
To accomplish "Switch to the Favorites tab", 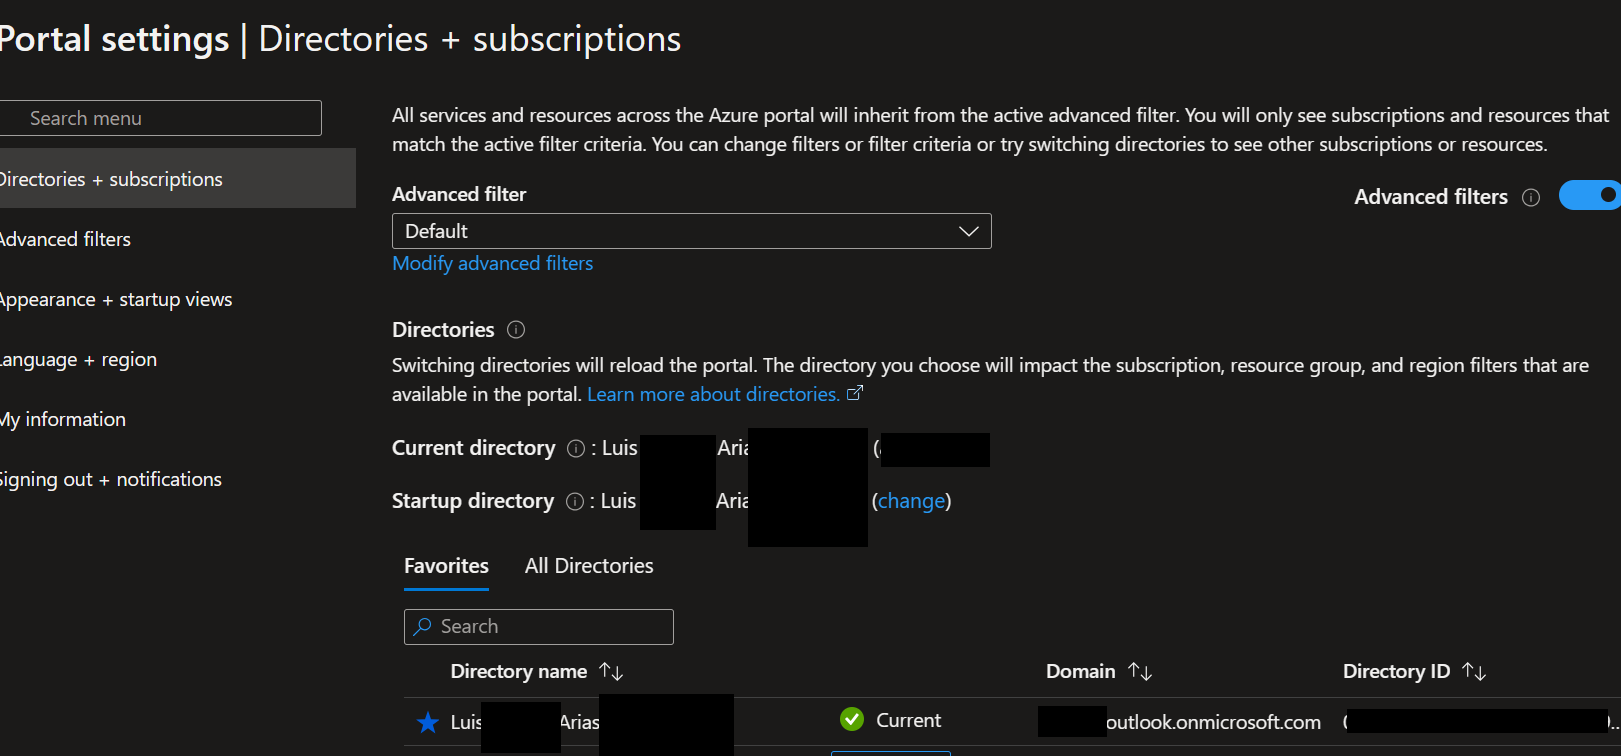I will pos(446,566).
